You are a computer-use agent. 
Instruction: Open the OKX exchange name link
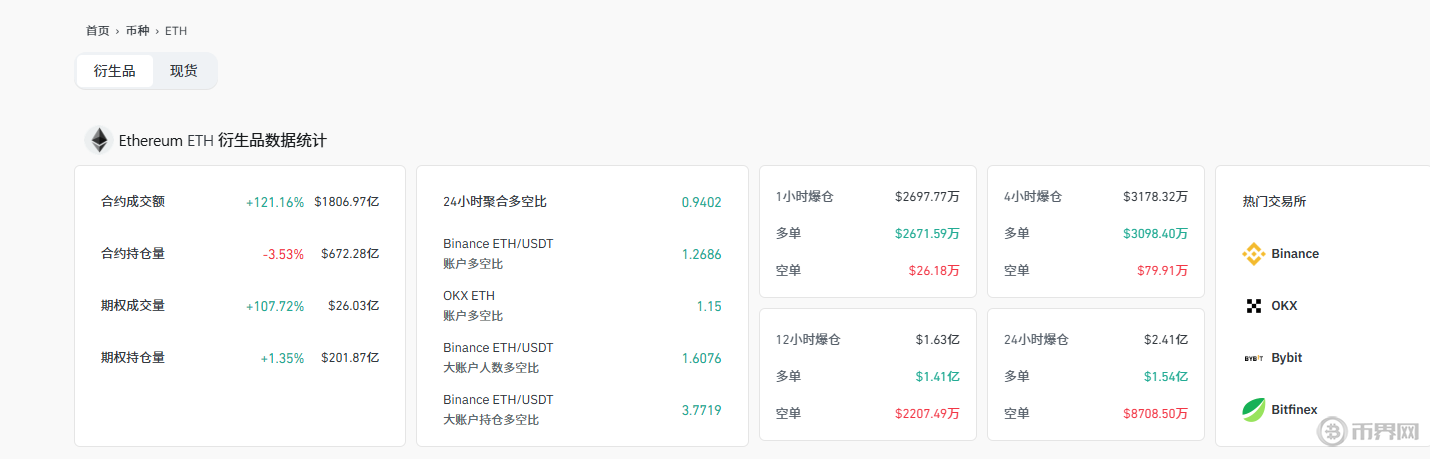(x=1284, y=306)
